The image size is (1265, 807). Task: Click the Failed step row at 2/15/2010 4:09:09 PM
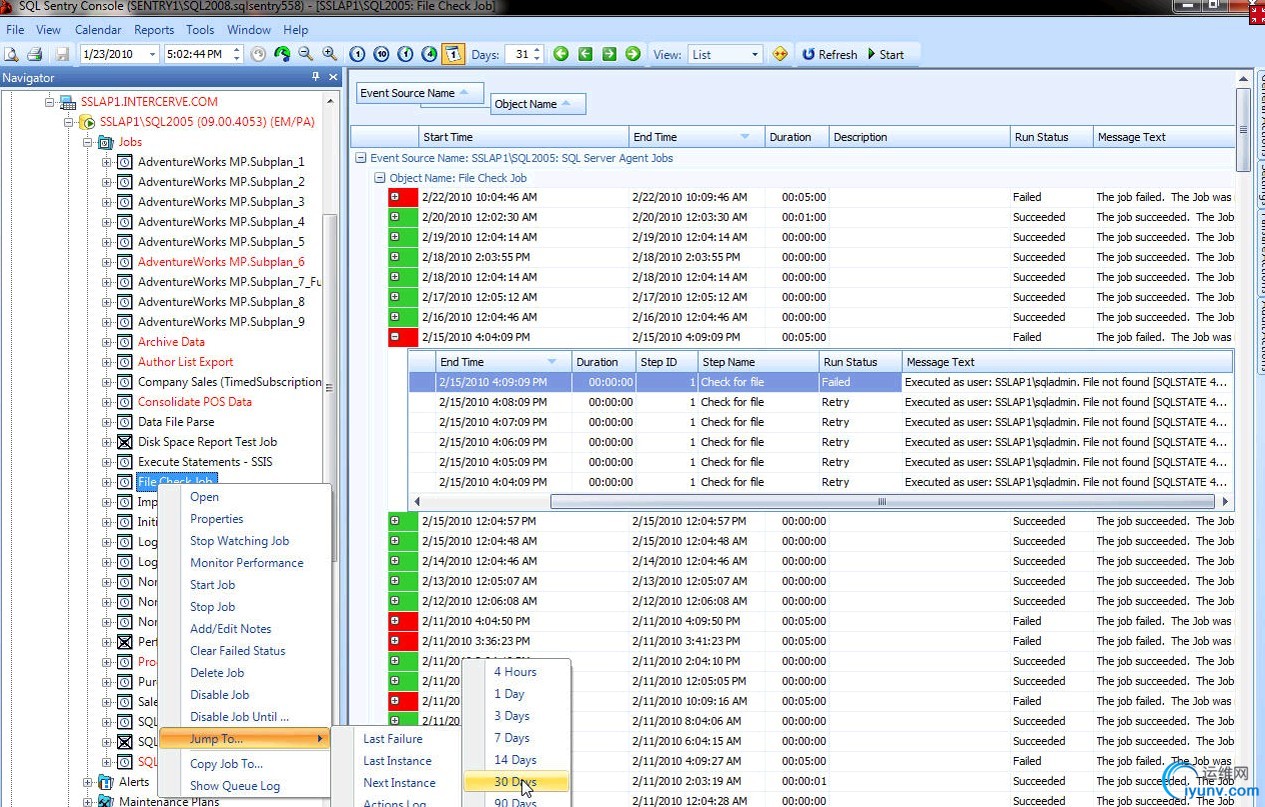pyautogui.click(x=820, y=382)
